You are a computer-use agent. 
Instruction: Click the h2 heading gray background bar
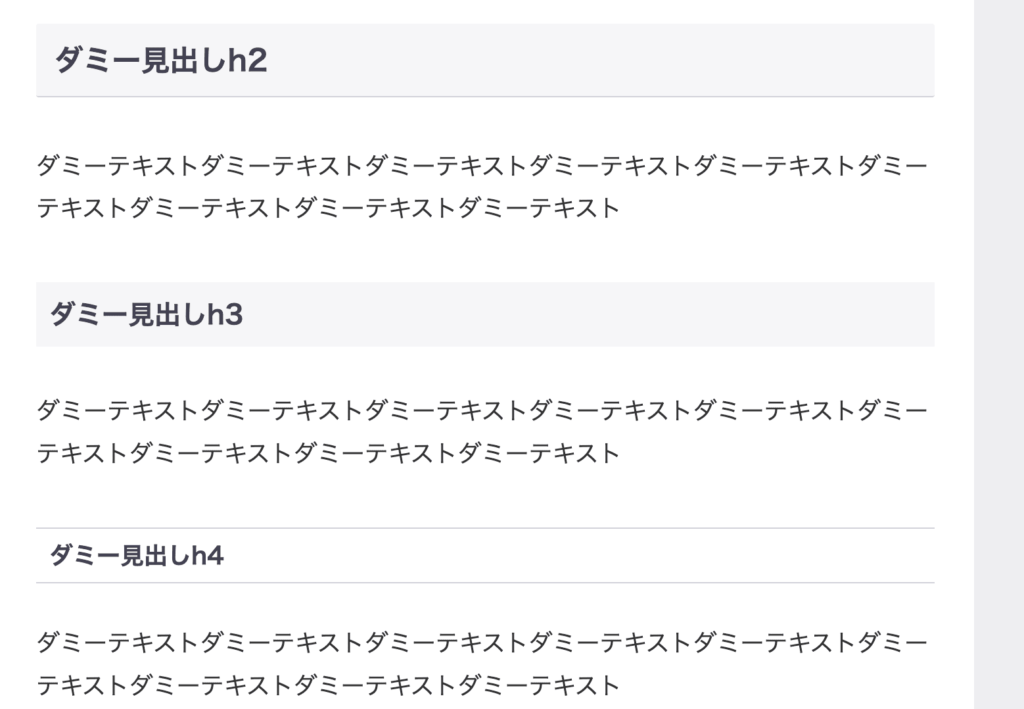485,60
